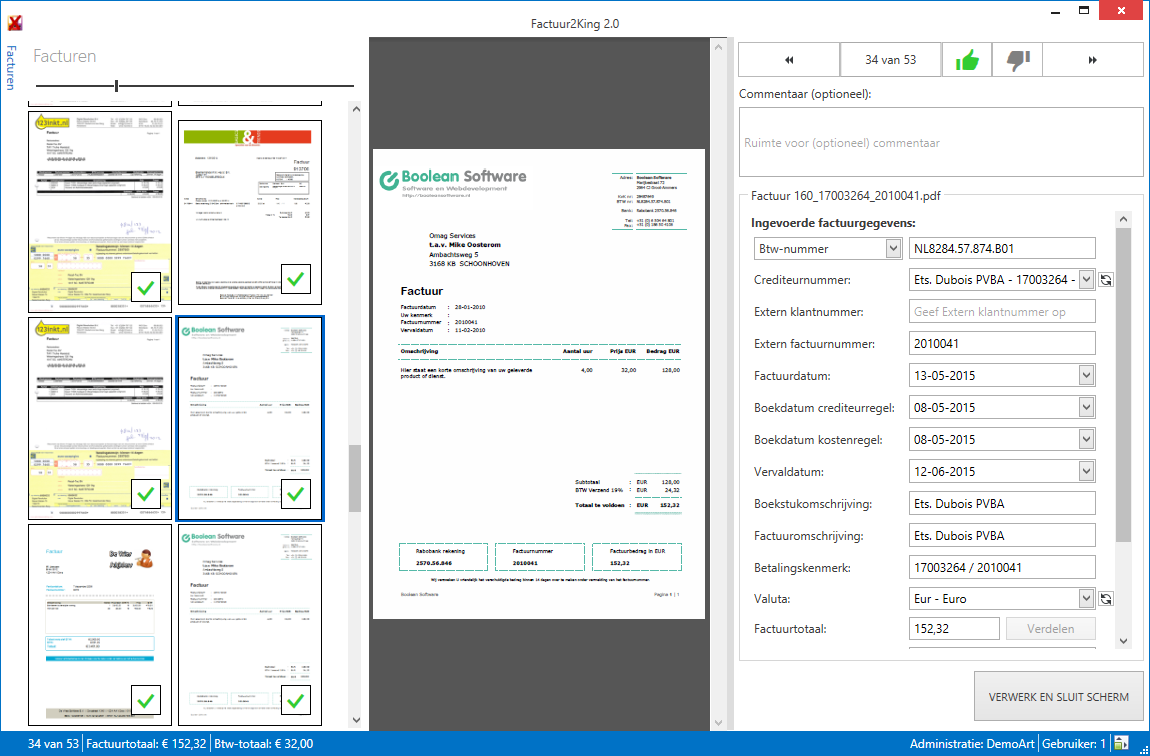Image resolution: width=1150 pixels, height=756 pixels.
Task: Open the vertical Facturen side tab
Action: click(10, 67)
